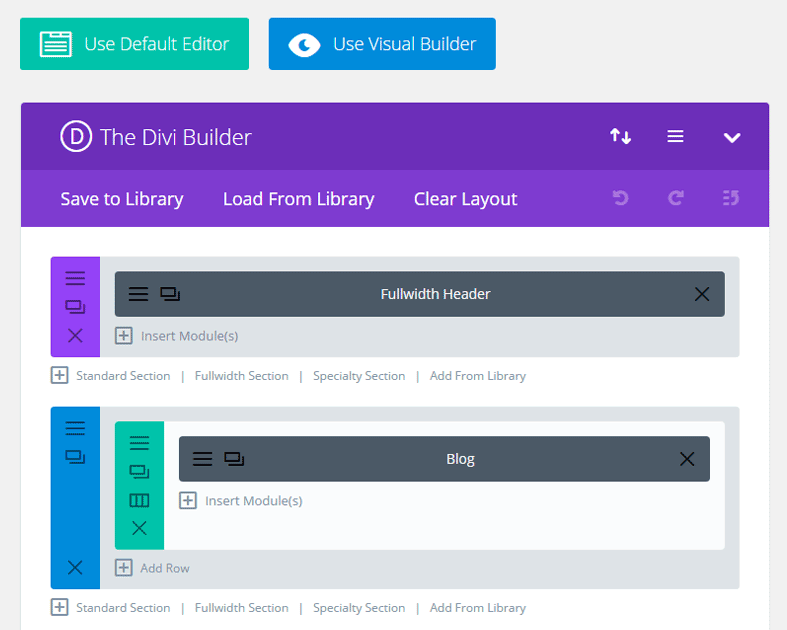The height and width of the screenshot is (630, 787).
Task: Open purple fullwidth section settings icon
Action: 75,278
